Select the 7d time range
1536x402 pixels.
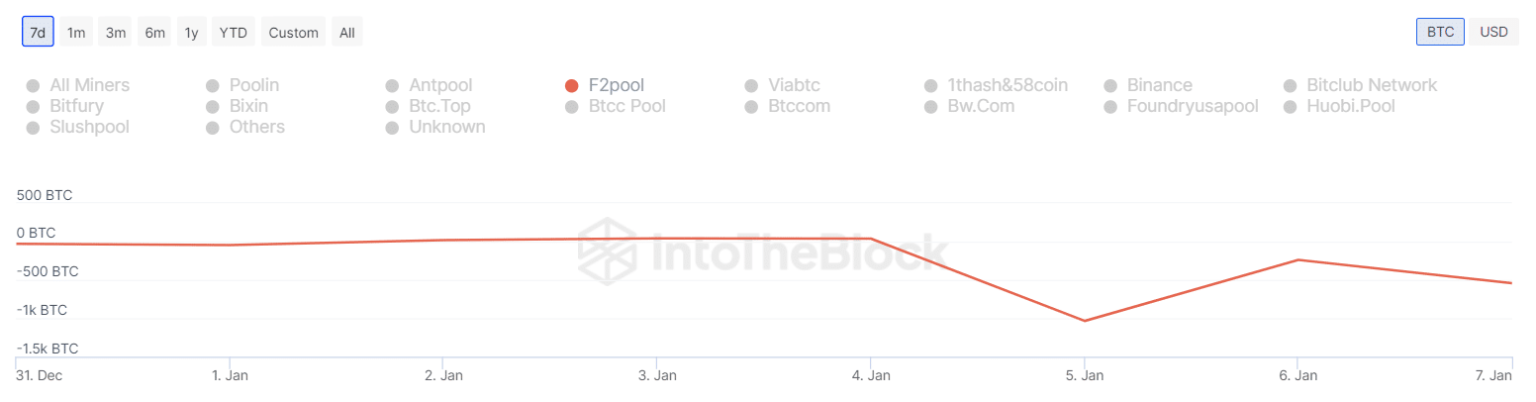coord(38,32)
